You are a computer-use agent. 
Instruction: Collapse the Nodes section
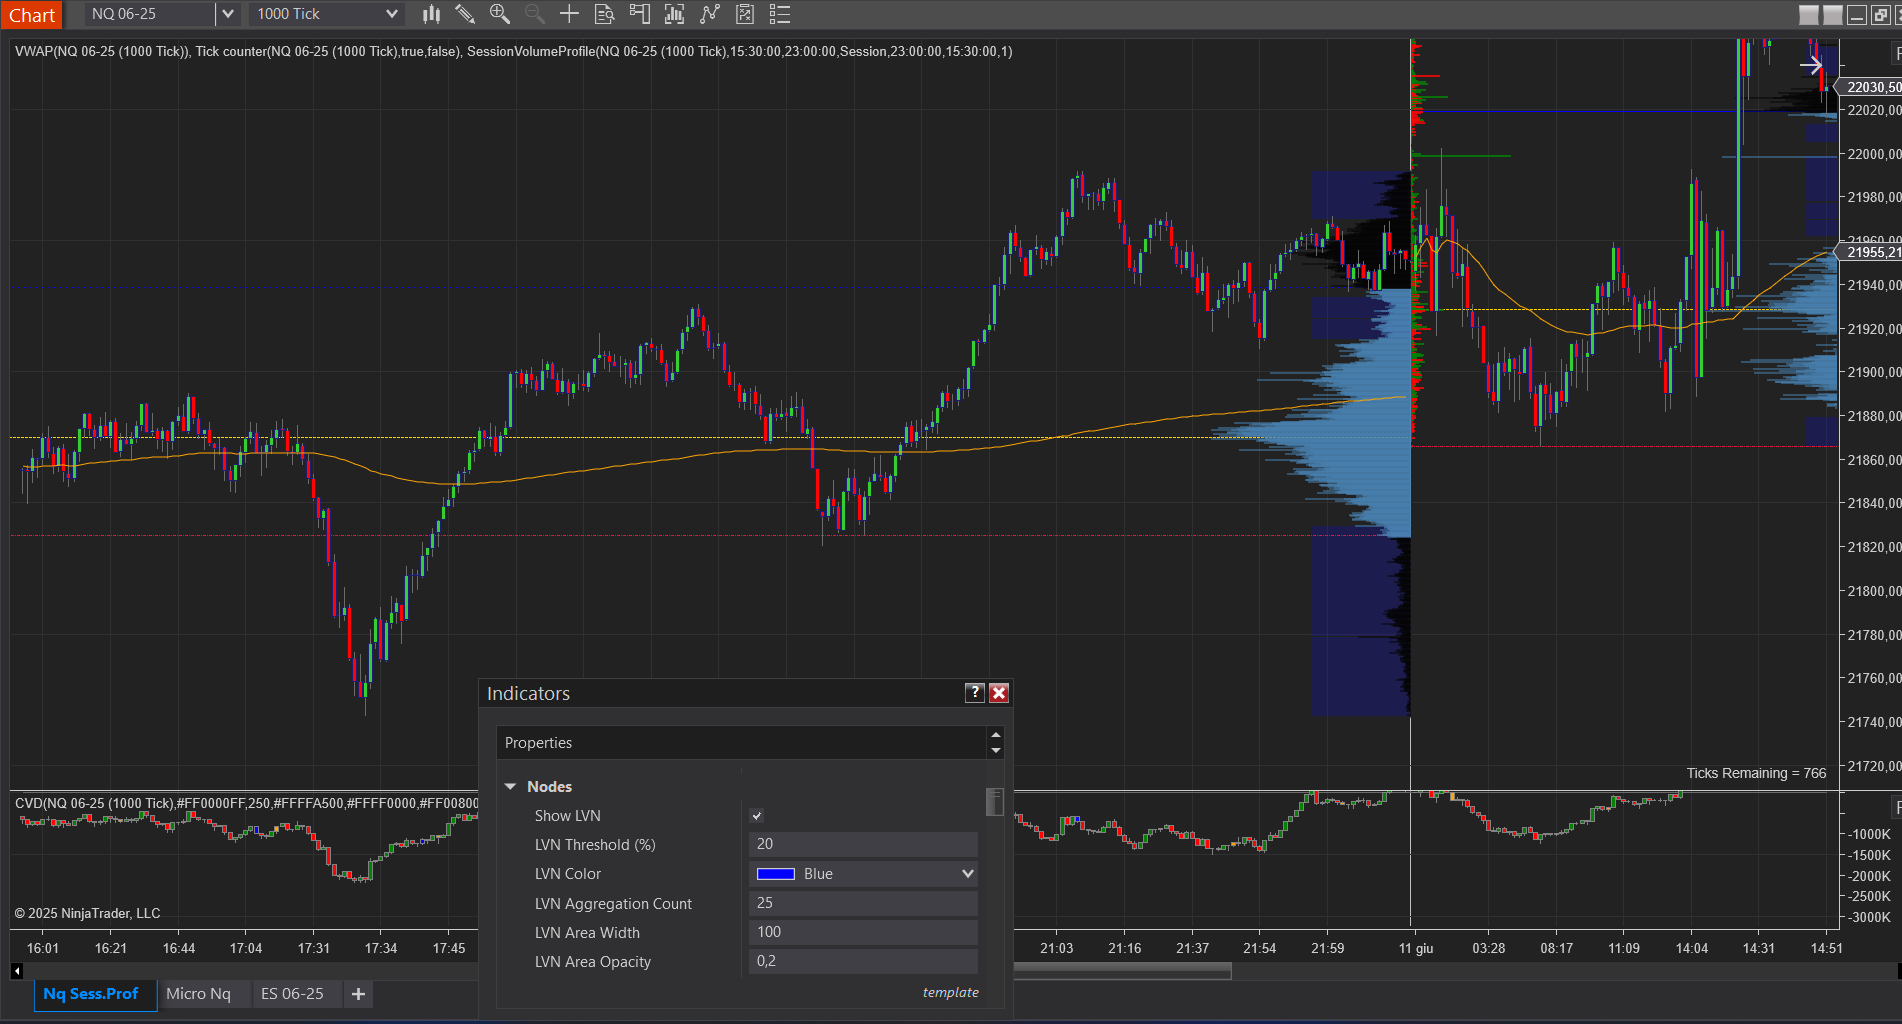coord(511,786)
